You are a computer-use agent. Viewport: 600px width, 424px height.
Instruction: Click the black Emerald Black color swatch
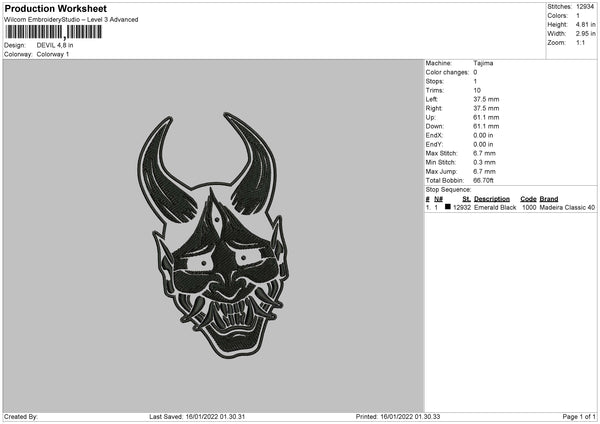tap(448, 207)
